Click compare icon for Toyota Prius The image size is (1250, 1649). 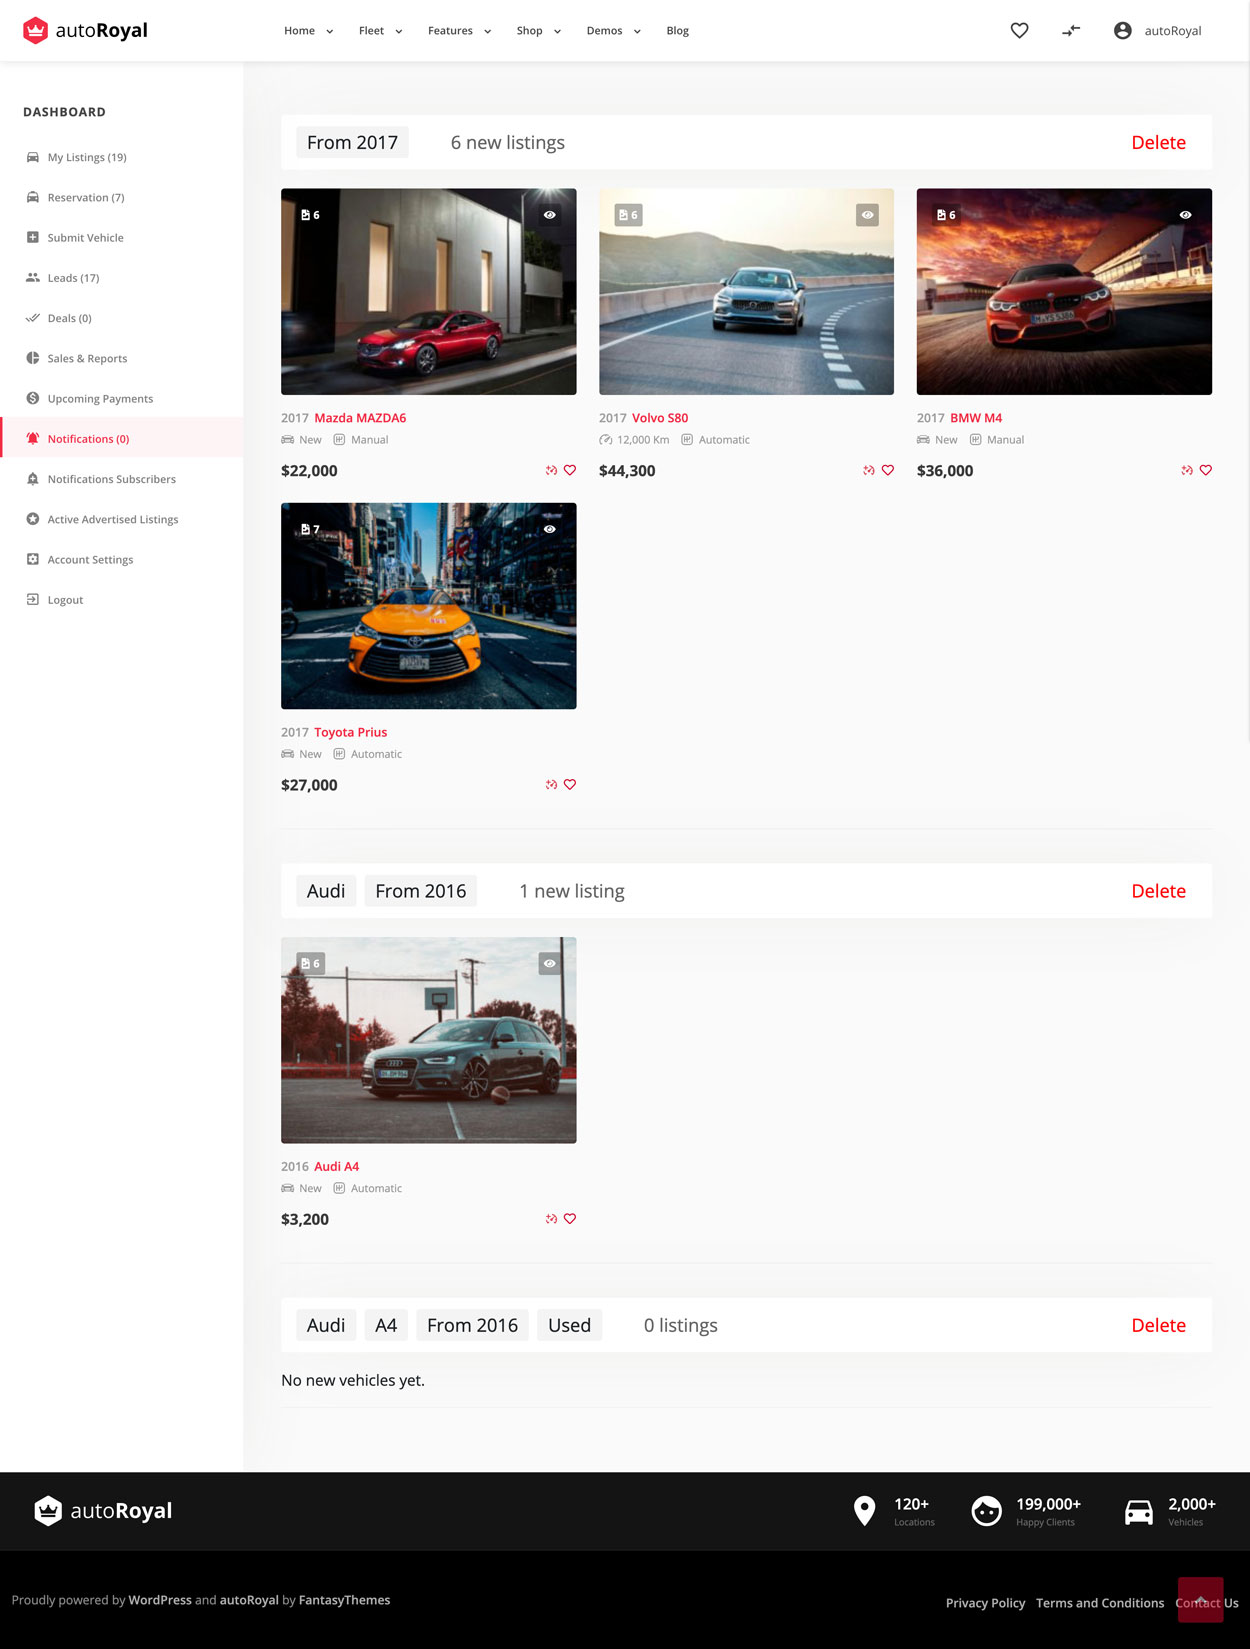(551, 785)
